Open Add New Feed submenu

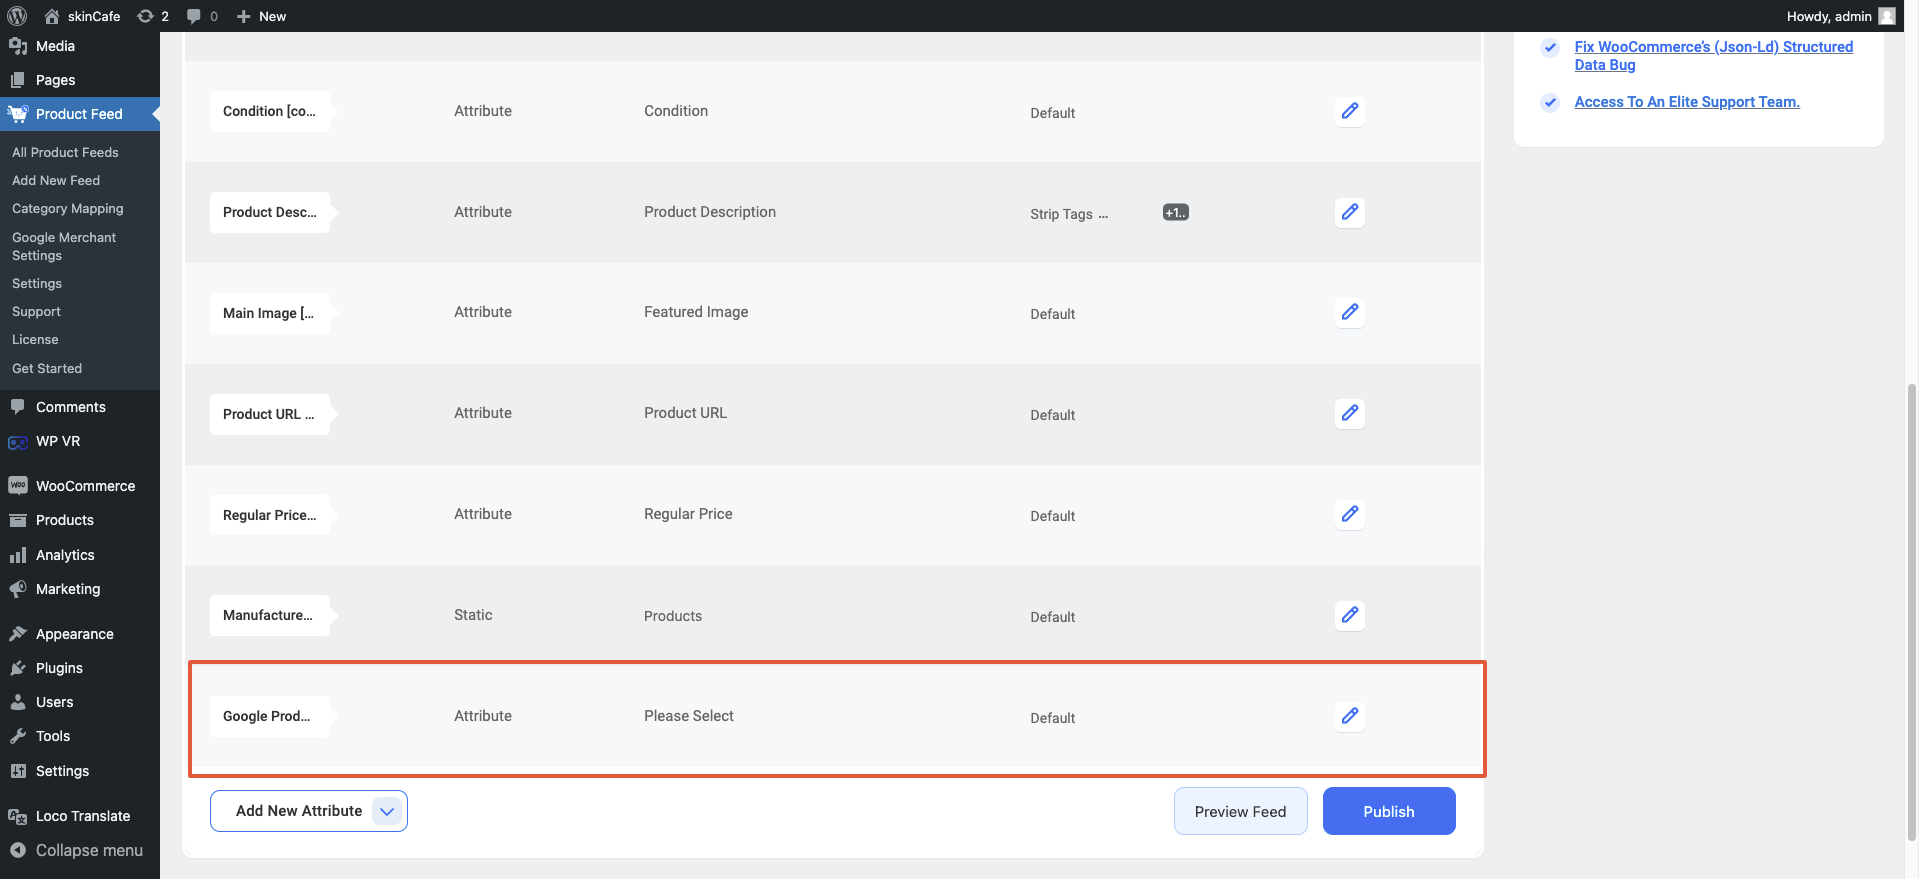point(56,180)
